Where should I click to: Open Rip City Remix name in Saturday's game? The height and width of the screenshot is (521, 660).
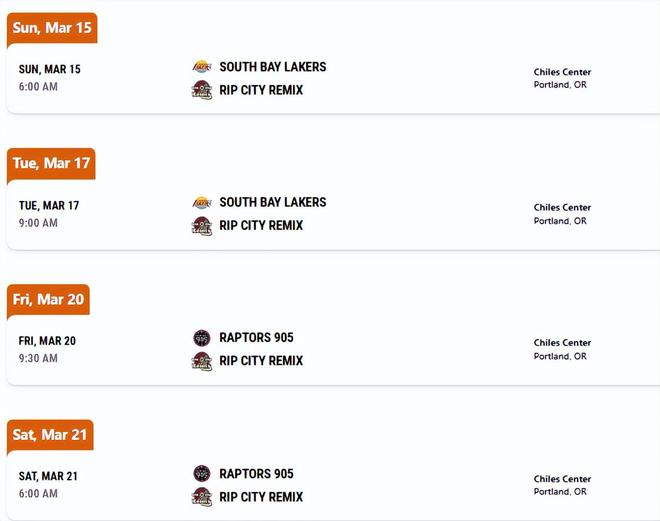tap(261, 497)
